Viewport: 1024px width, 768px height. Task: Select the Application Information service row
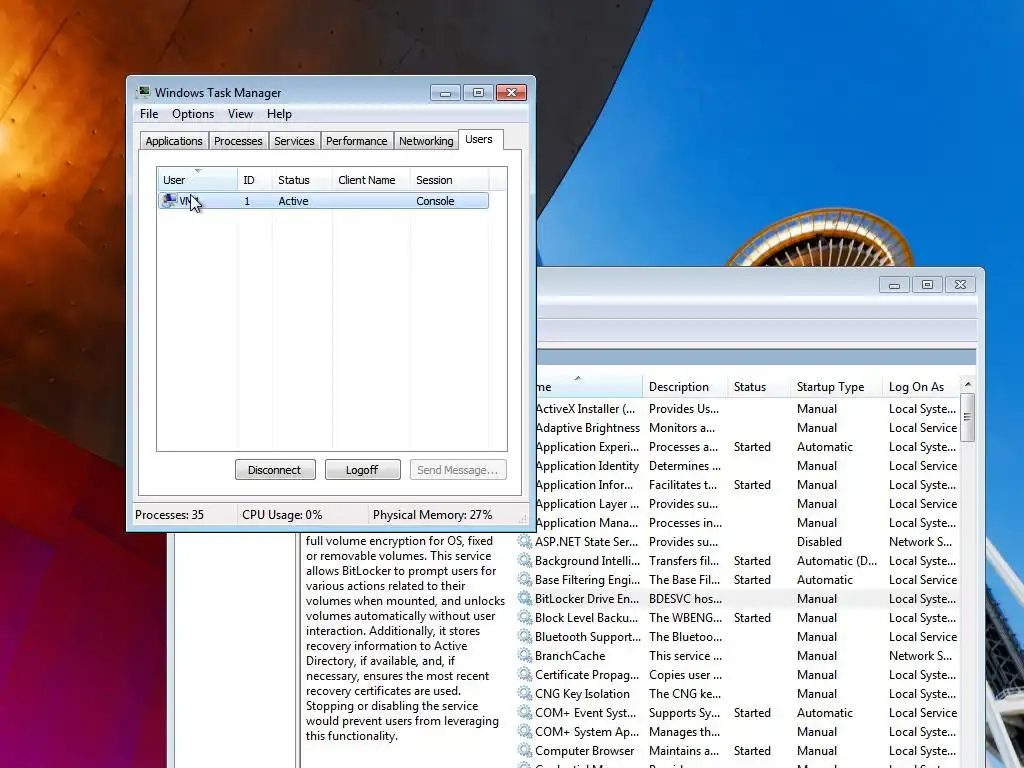point(748,485)
